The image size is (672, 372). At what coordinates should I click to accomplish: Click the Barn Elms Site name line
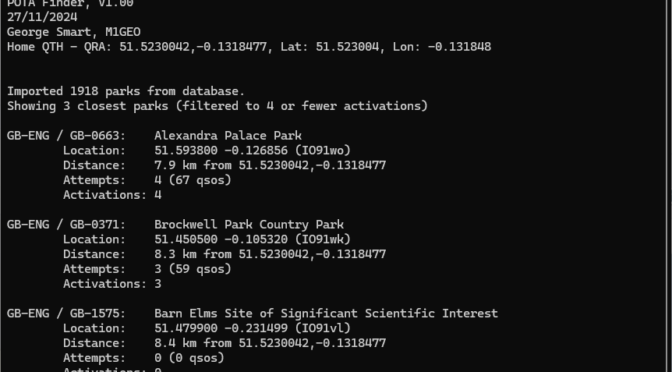pyautogui.click(x=326, y=313)
